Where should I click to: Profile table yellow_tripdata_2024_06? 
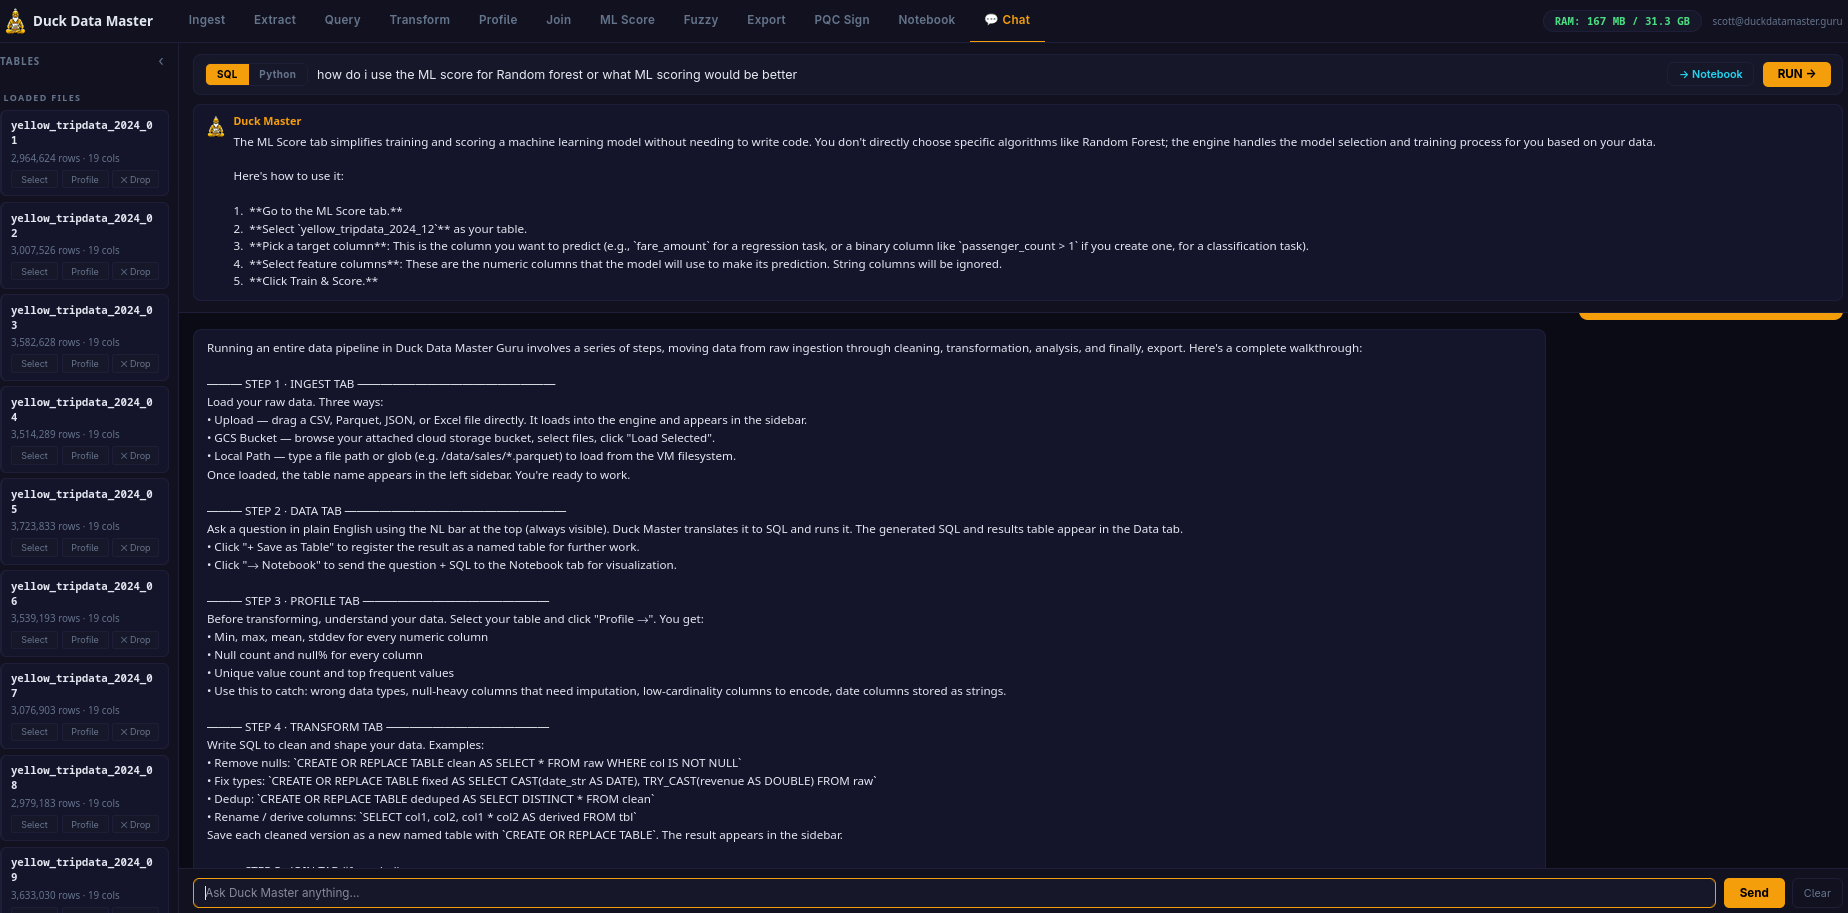[x=85, y=640]
